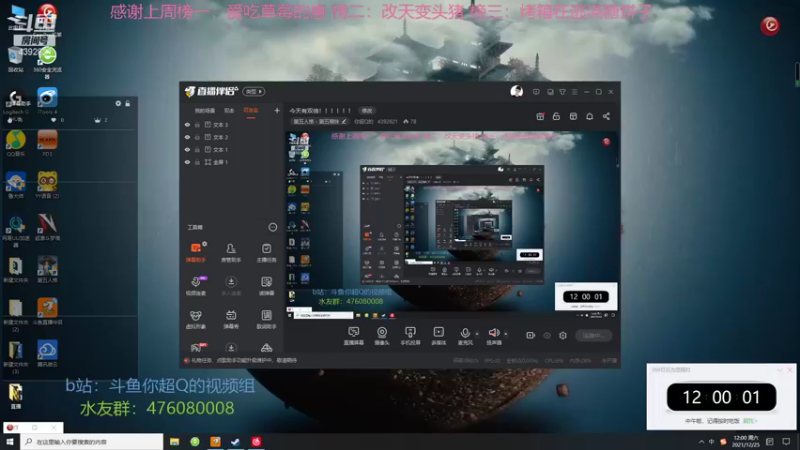800x450 pixels.
Task: Click the message icon beside avatar in title bar
Action: click(x=536, y=92)
